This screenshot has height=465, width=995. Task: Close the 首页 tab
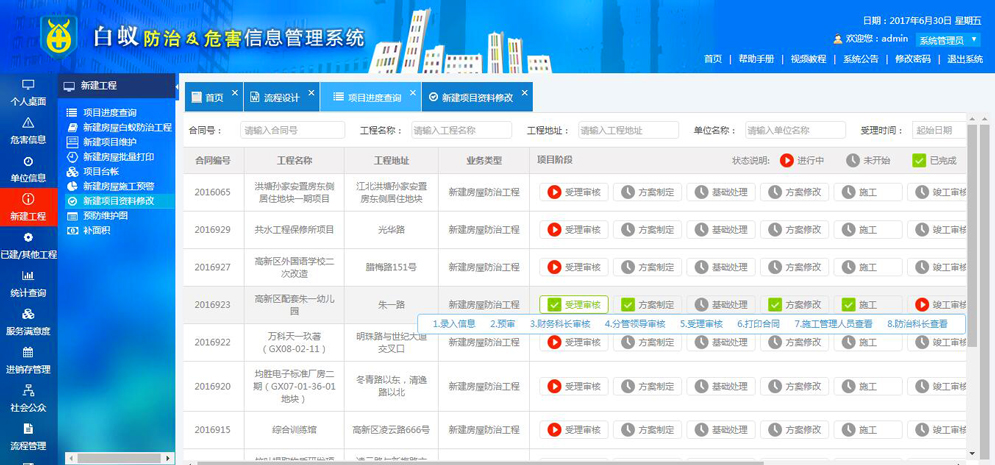point(235,93)
